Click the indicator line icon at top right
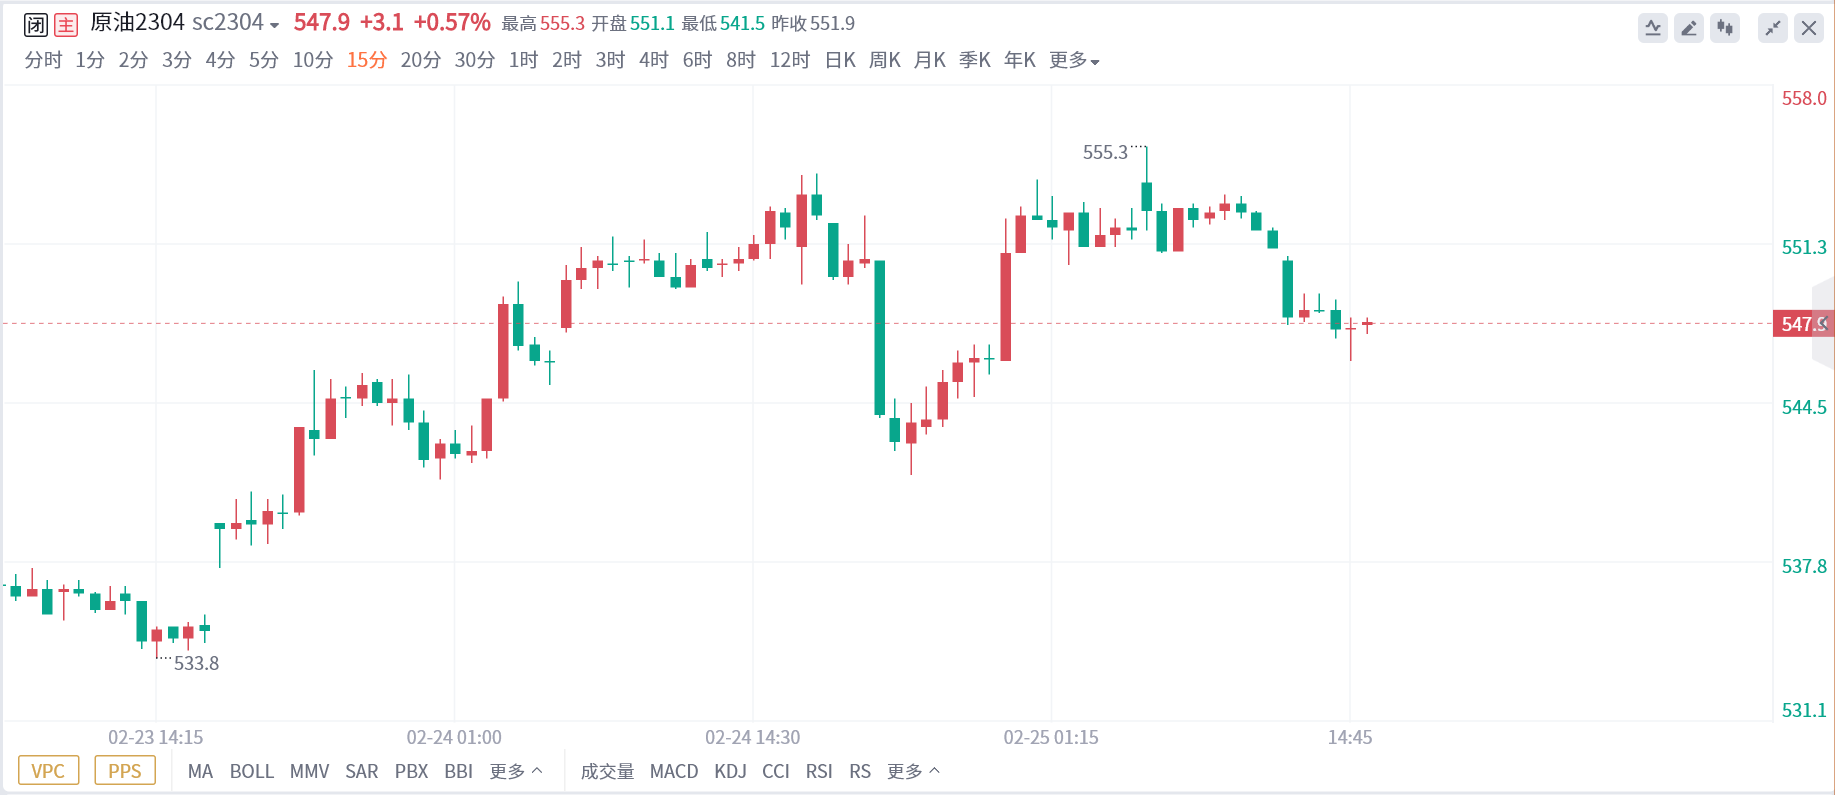 point(1653,28)
